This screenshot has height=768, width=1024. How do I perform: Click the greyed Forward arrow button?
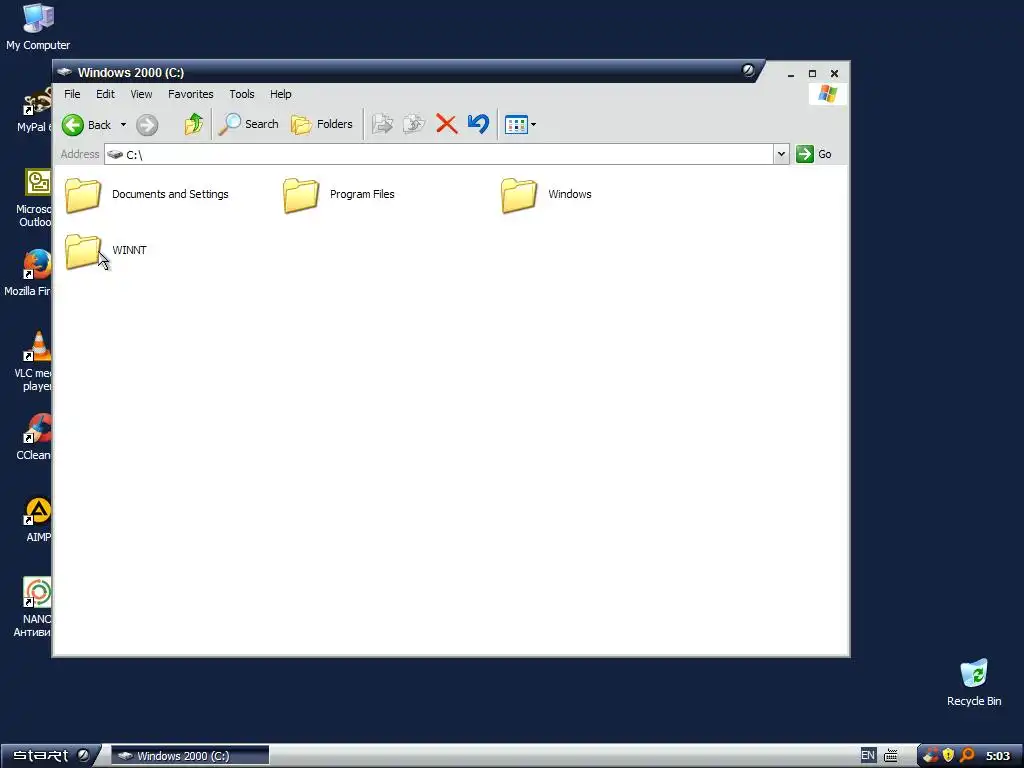[147, 125]
